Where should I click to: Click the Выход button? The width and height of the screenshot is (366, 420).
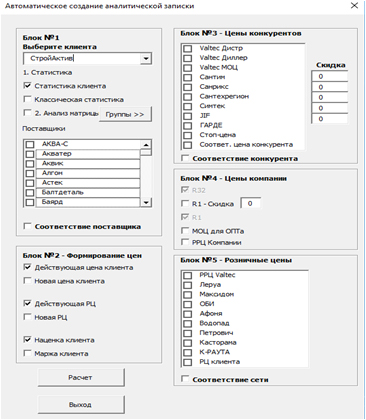(81, 405)
